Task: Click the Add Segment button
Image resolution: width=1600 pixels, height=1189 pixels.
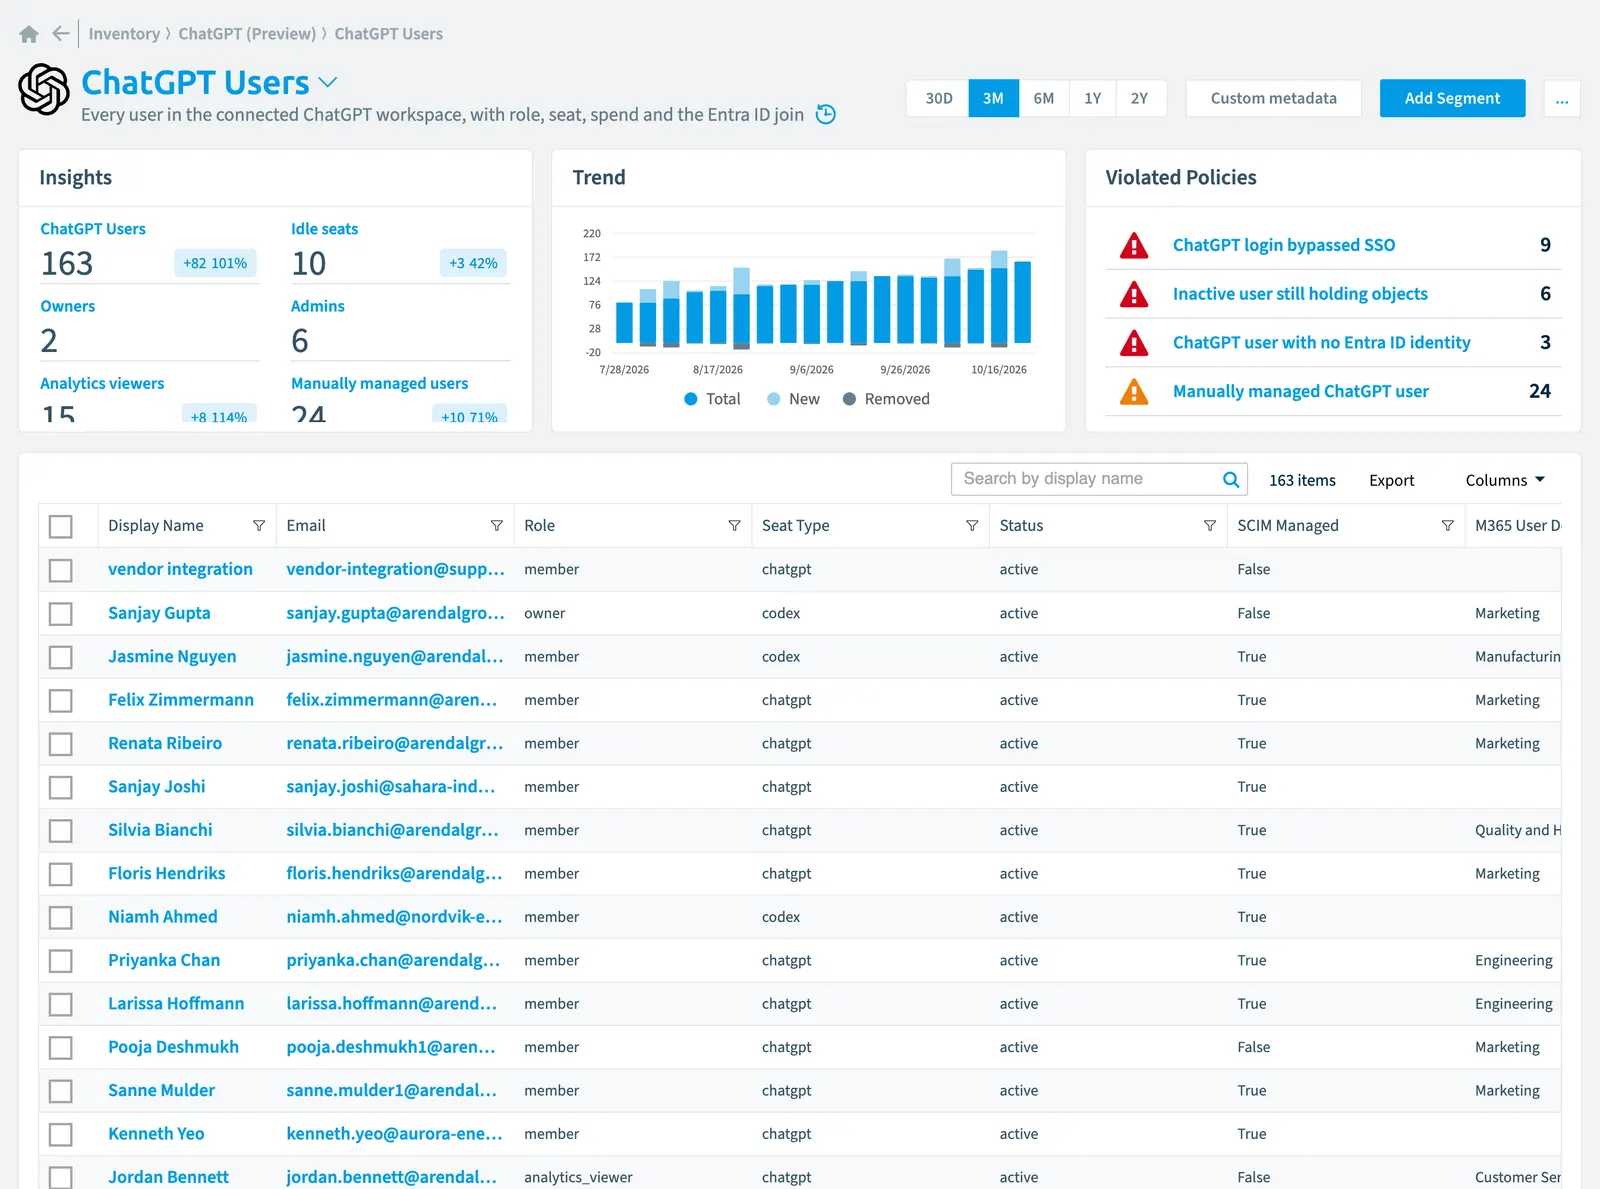Action: (1452, 98)
